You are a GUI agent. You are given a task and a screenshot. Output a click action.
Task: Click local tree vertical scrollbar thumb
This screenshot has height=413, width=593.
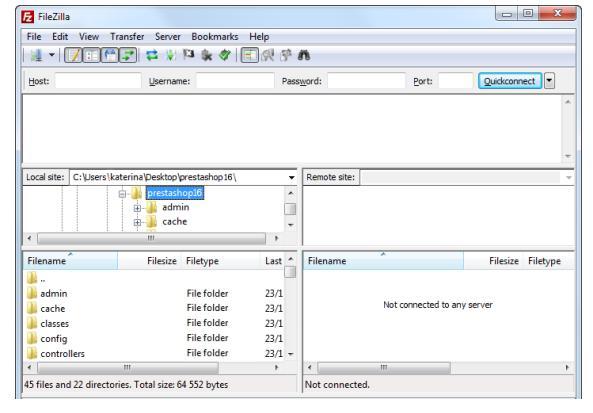290,209
